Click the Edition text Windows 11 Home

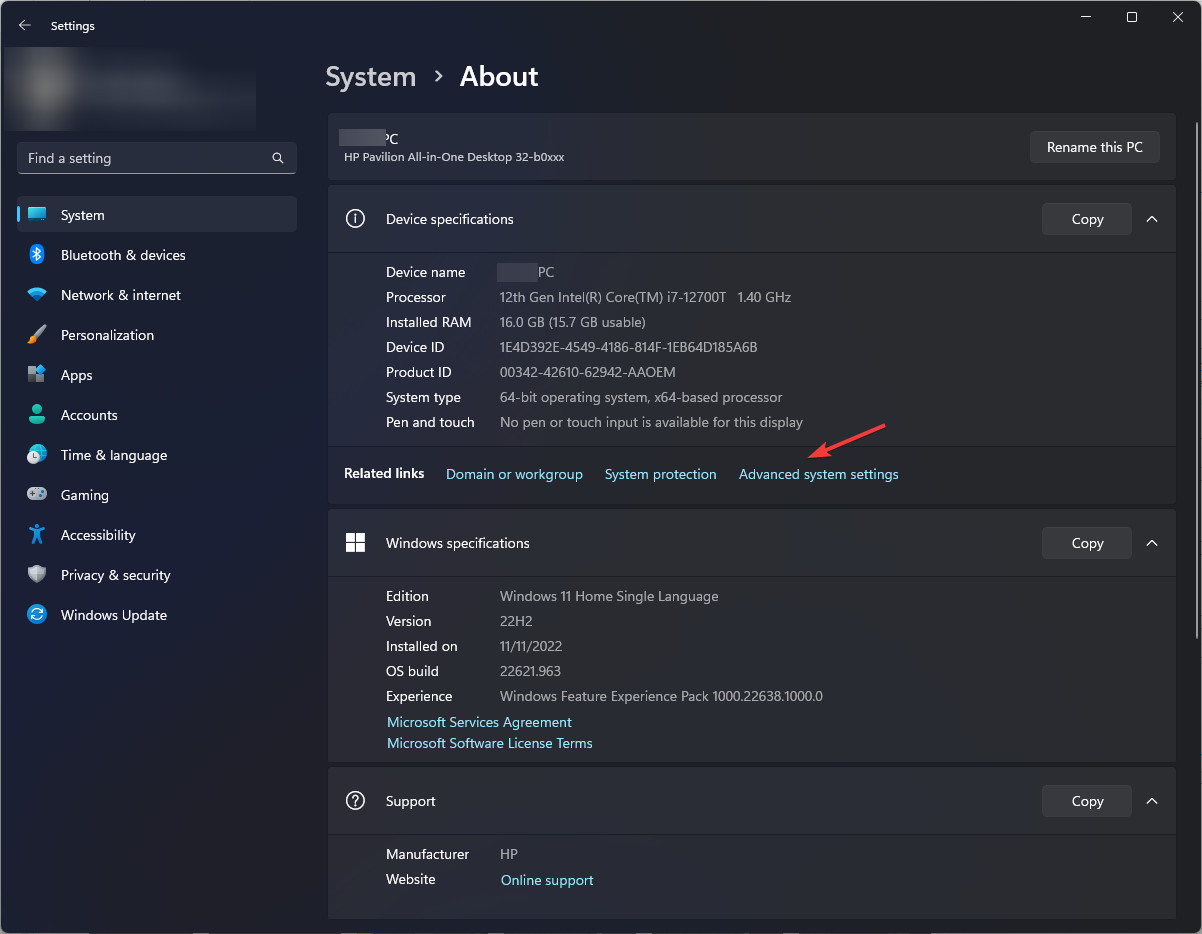click(609, 596)
